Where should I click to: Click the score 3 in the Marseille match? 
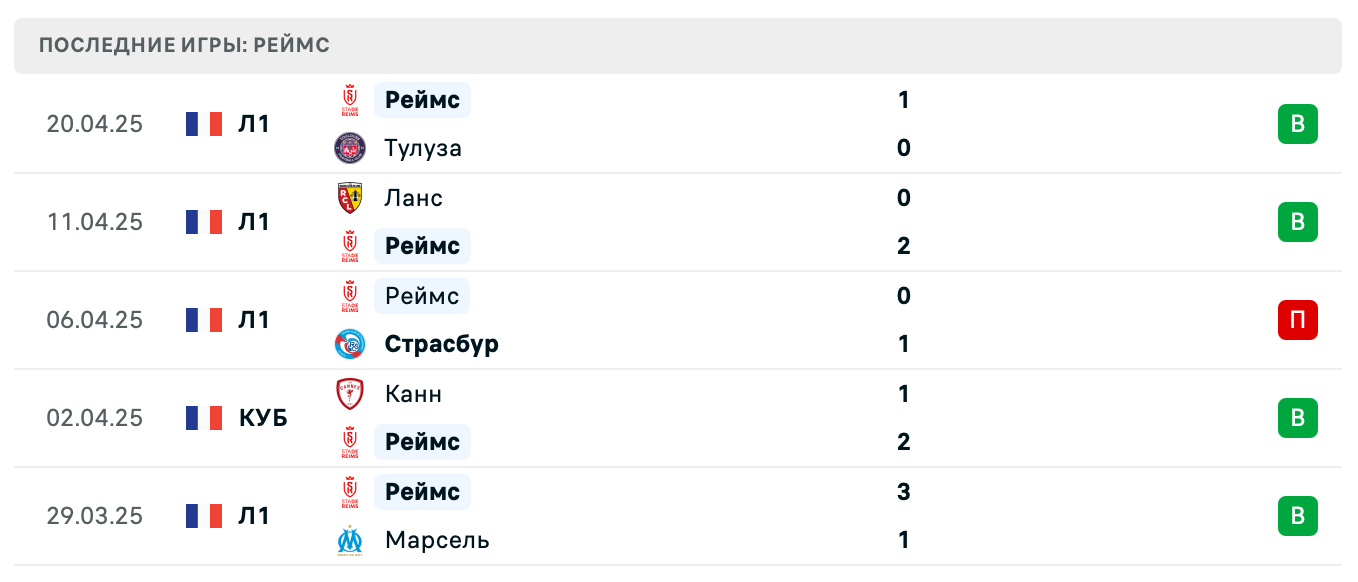click(903, 492)
